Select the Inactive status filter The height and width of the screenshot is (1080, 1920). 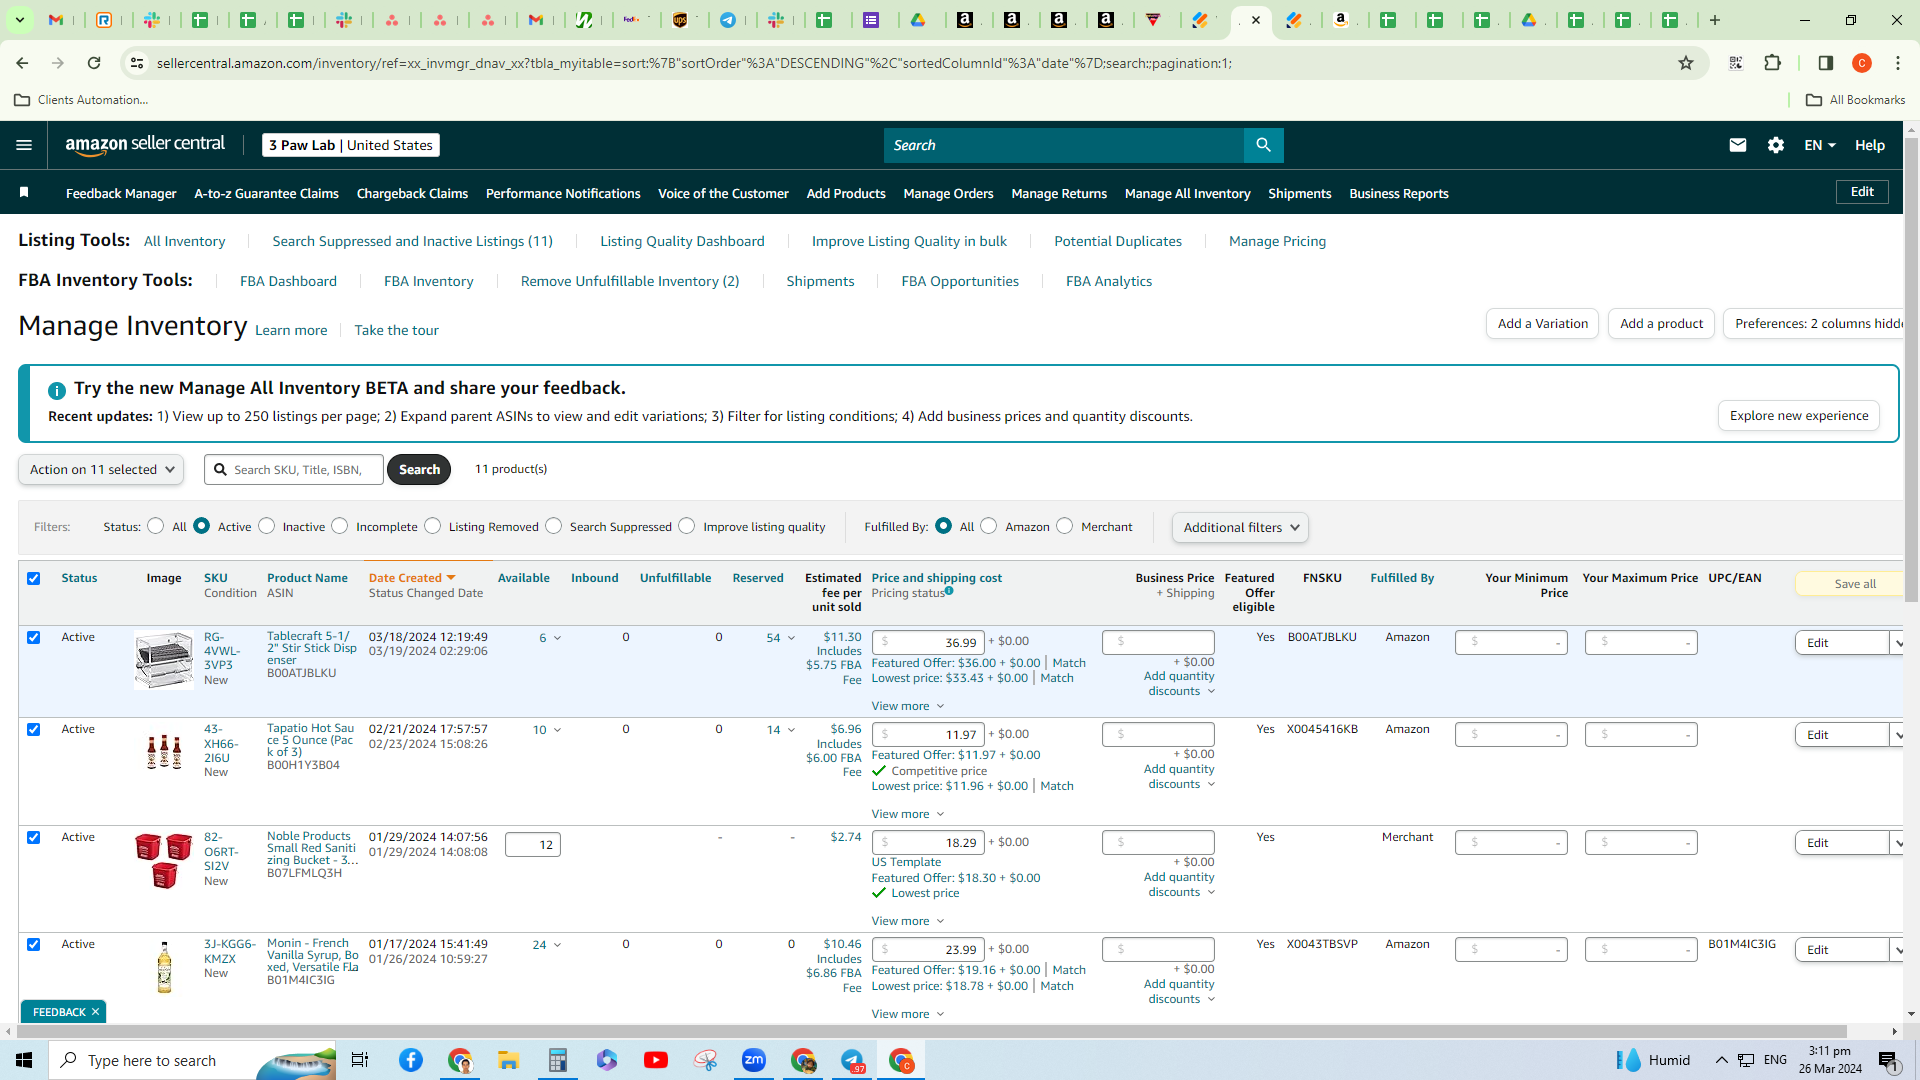[267, 526]
